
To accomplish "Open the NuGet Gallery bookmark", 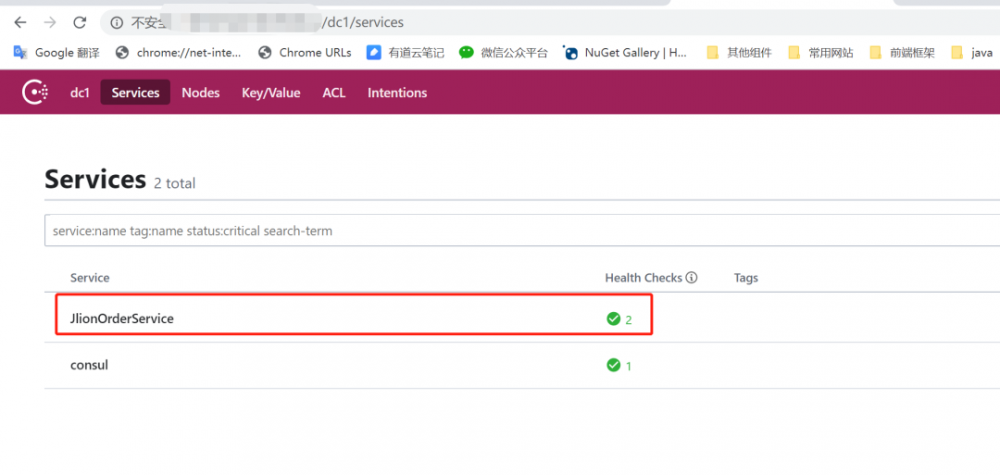I will pos(626,53).
